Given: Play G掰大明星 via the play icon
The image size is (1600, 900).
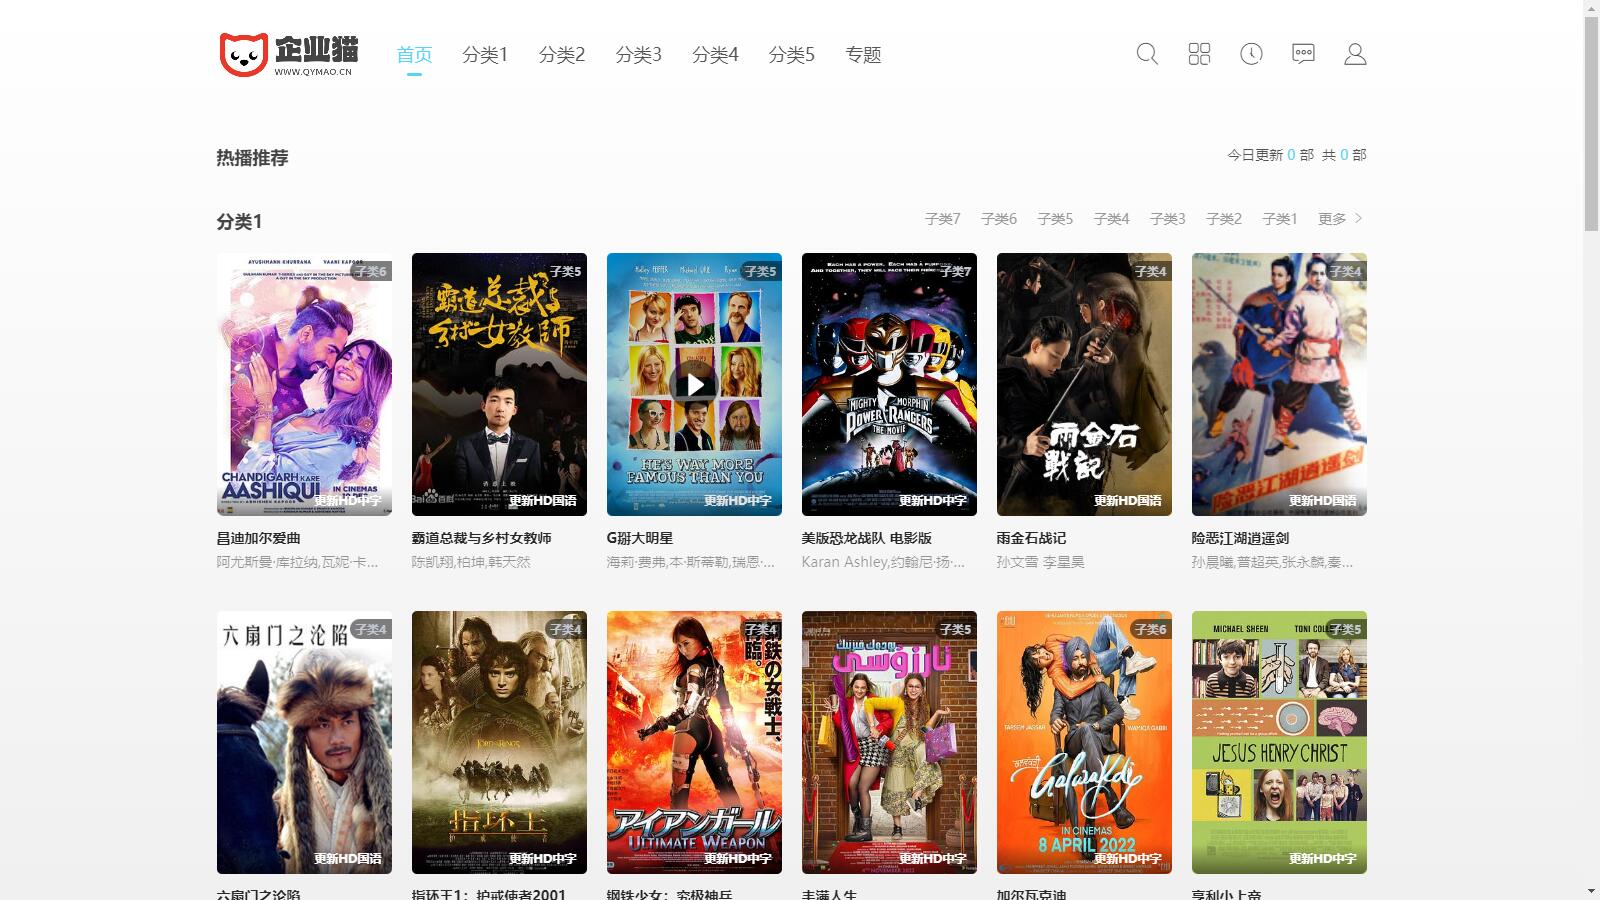Looking at the screenshot, I should 694,384.
